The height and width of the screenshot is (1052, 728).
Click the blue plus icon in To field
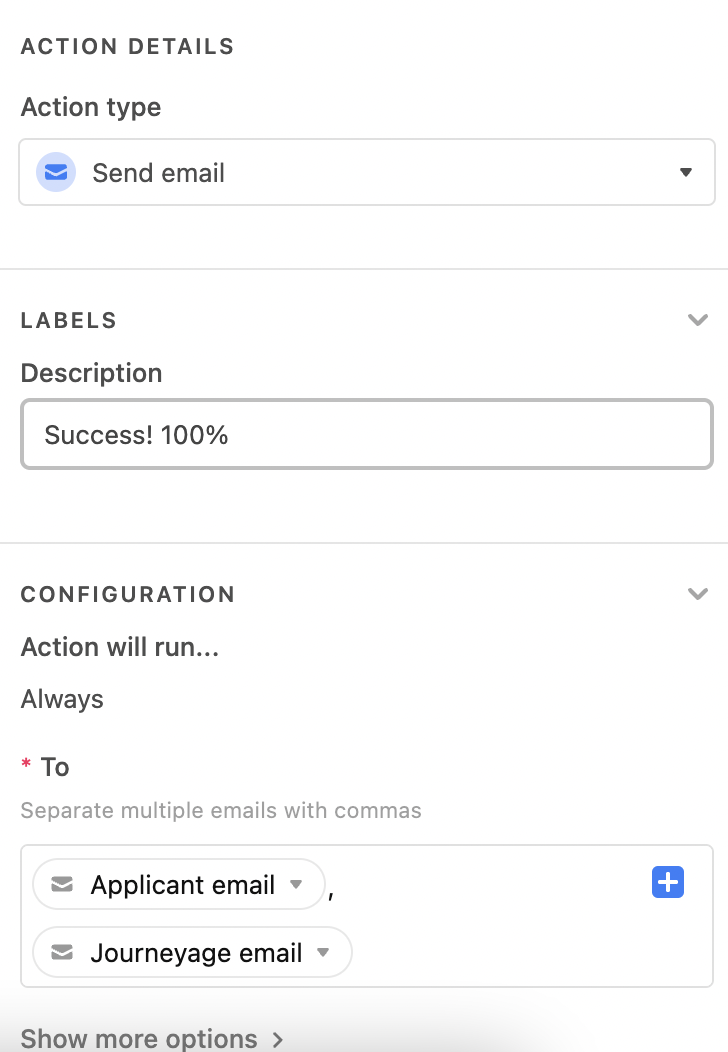coord(668,882)
